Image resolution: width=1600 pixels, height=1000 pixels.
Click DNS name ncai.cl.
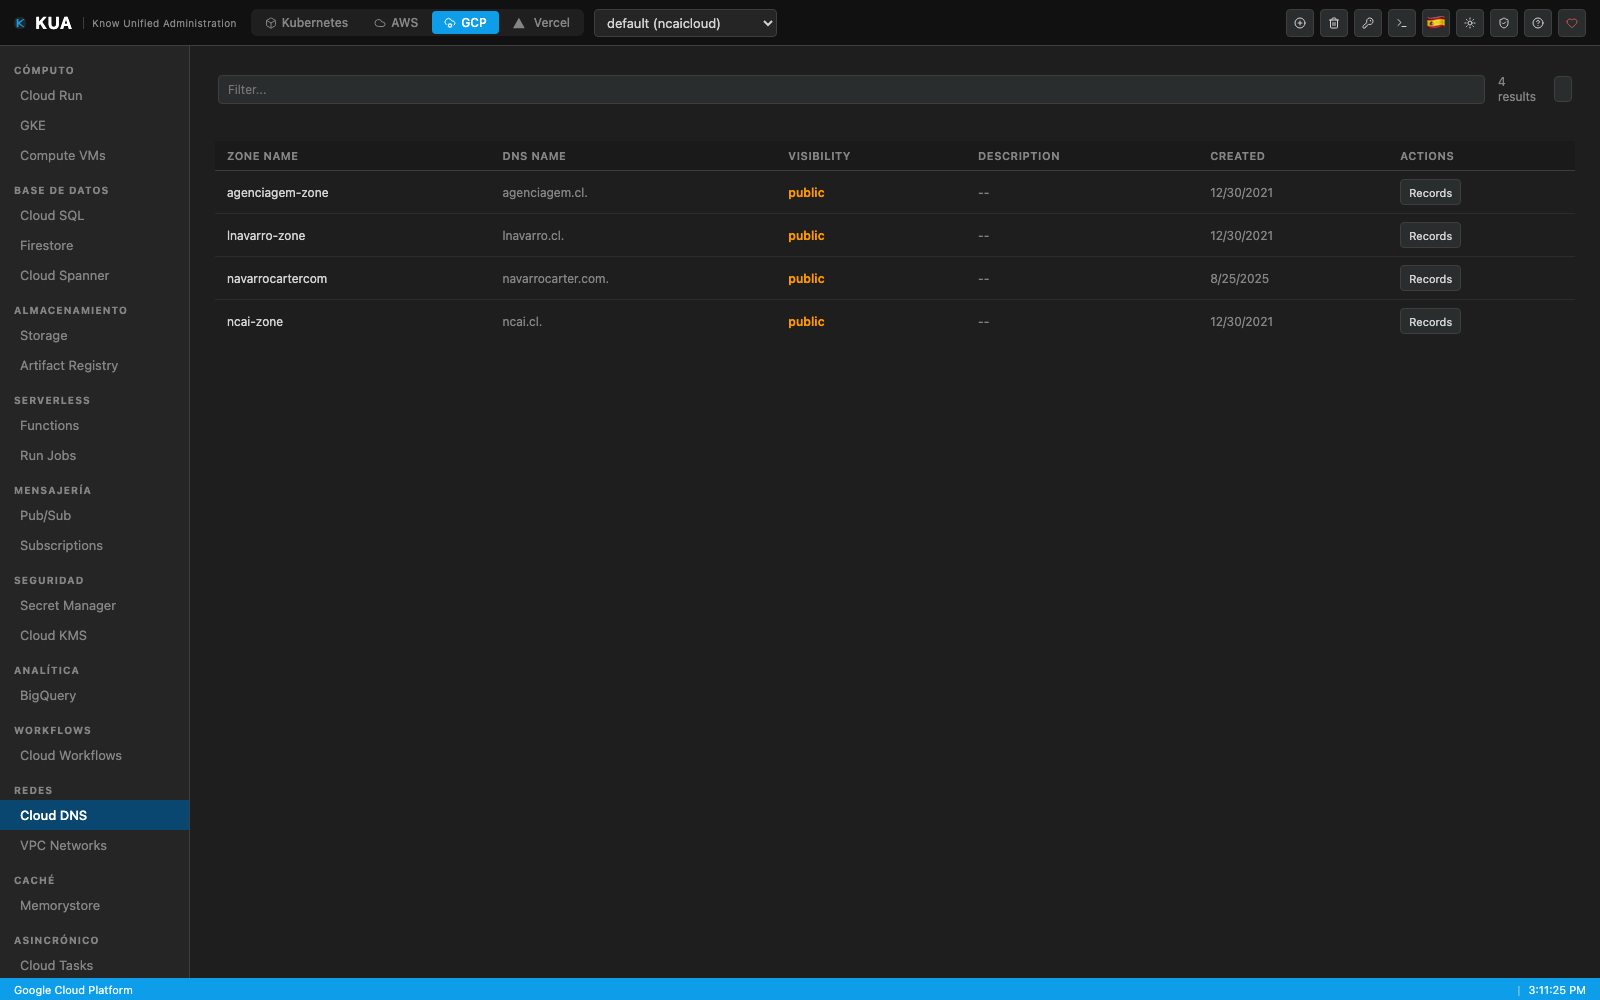[522, 322]
